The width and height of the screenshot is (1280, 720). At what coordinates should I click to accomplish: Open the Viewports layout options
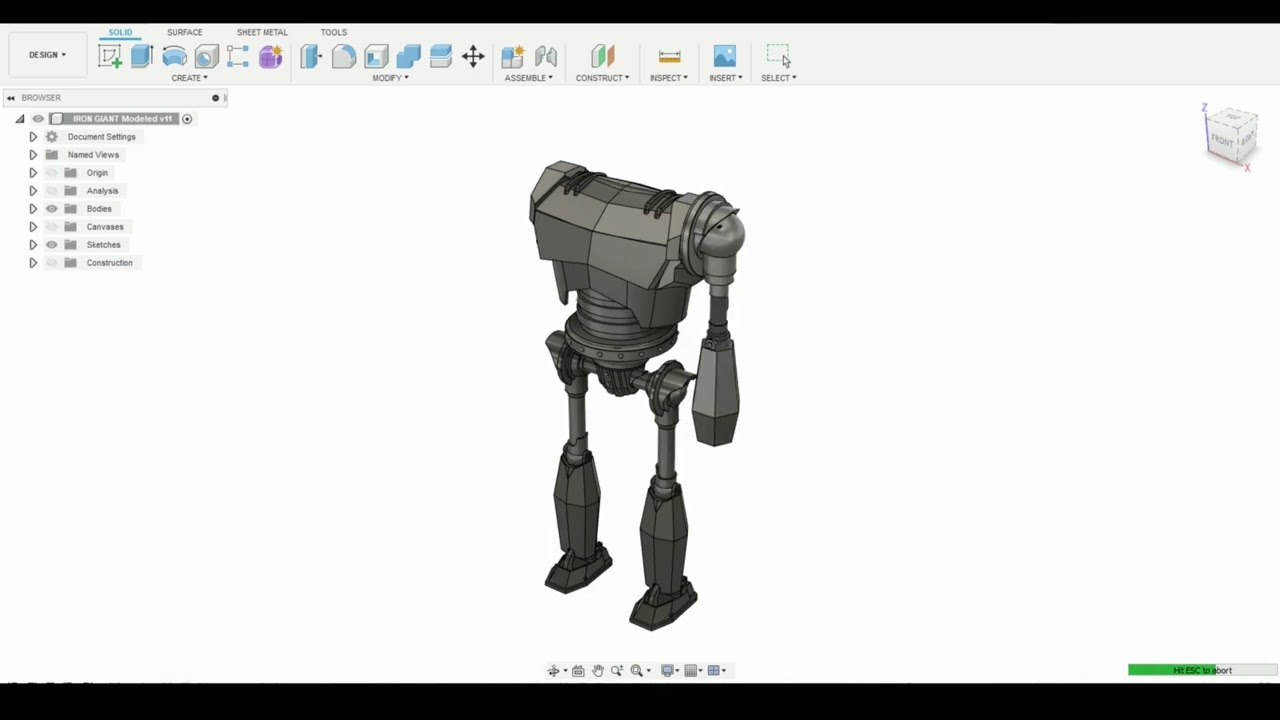point(714,671)
